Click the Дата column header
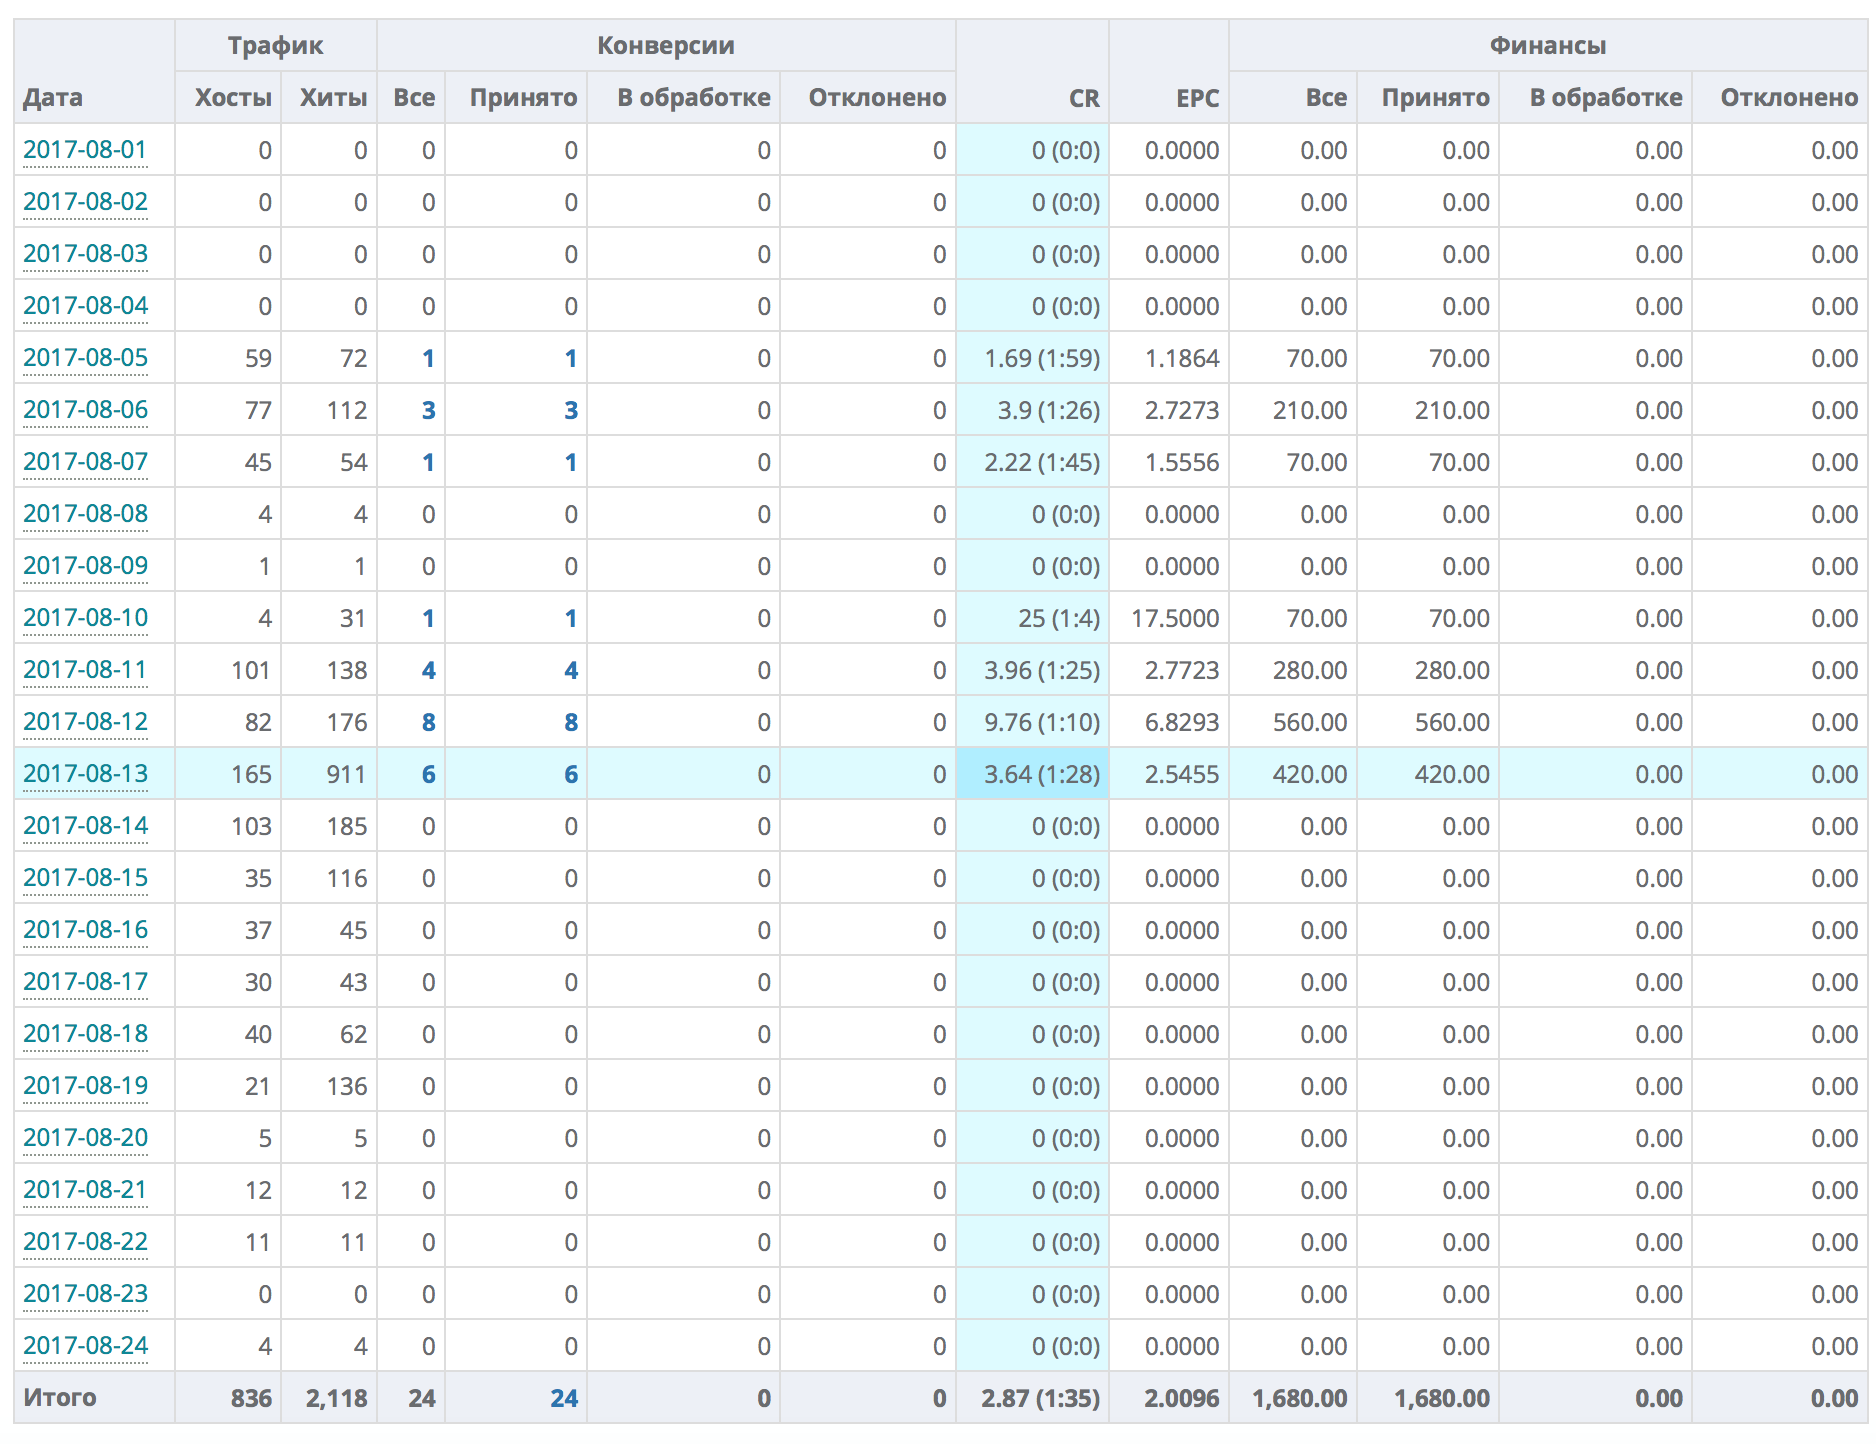The width and height of the screenshot is (1876, 1444). (53, 98)
